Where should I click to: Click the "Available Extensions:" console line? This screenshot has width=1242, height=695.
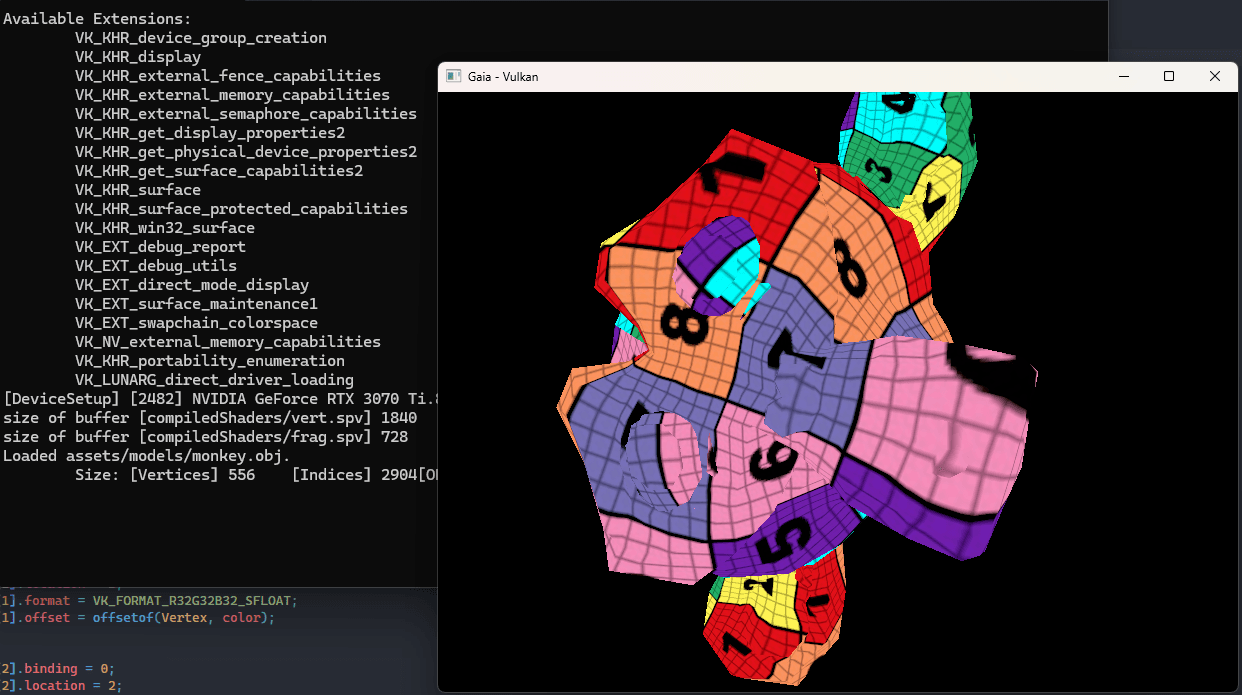coord(97,19)
